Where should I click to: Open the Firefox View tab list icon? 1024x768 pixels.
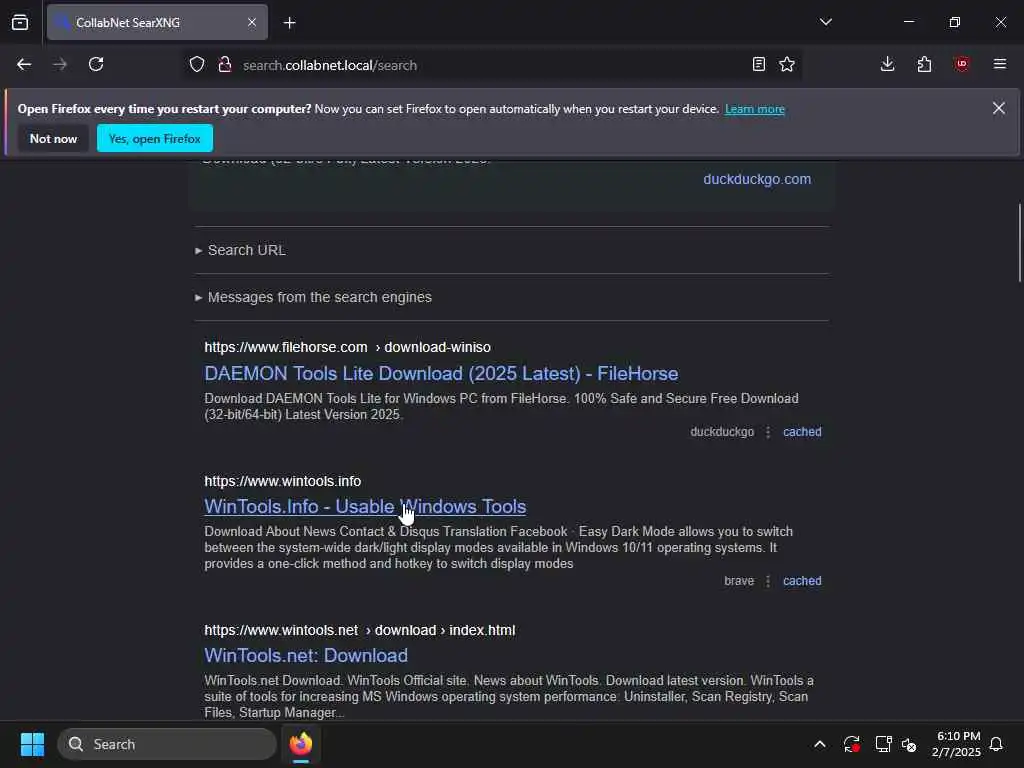click(20, 22)
